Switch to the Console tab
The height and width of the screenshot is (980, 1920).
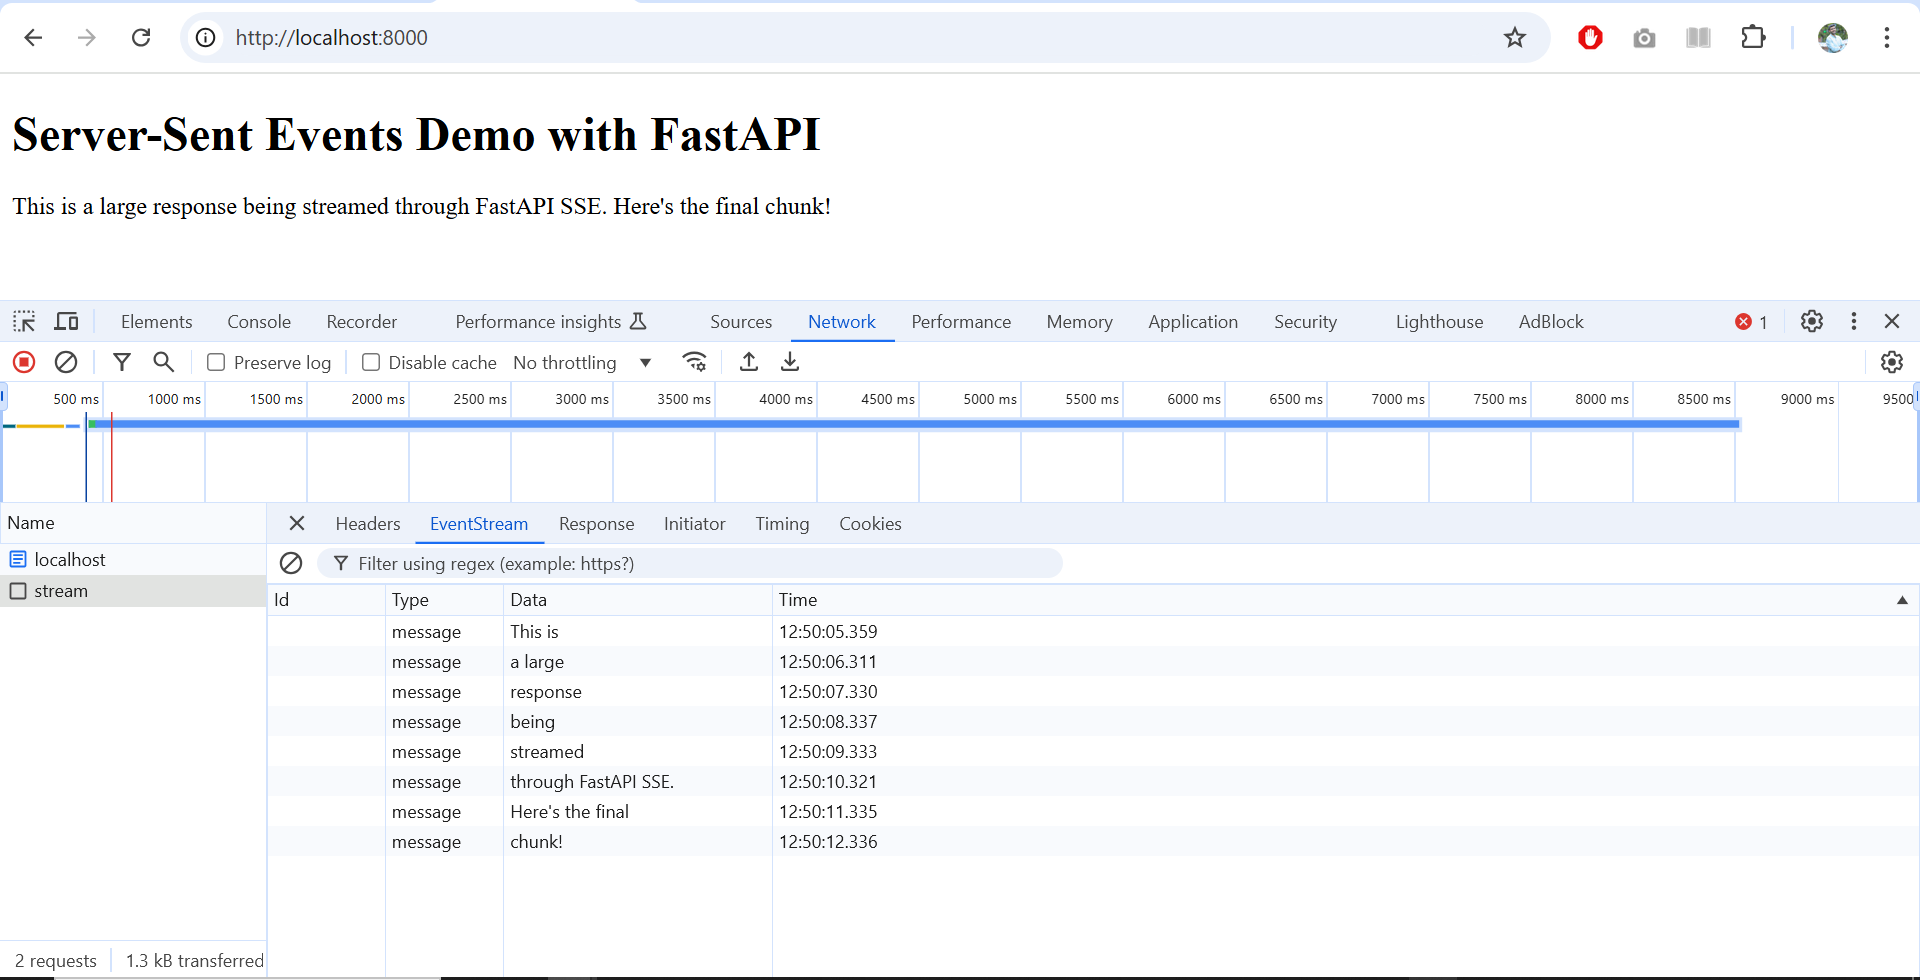tap(259, 322)
